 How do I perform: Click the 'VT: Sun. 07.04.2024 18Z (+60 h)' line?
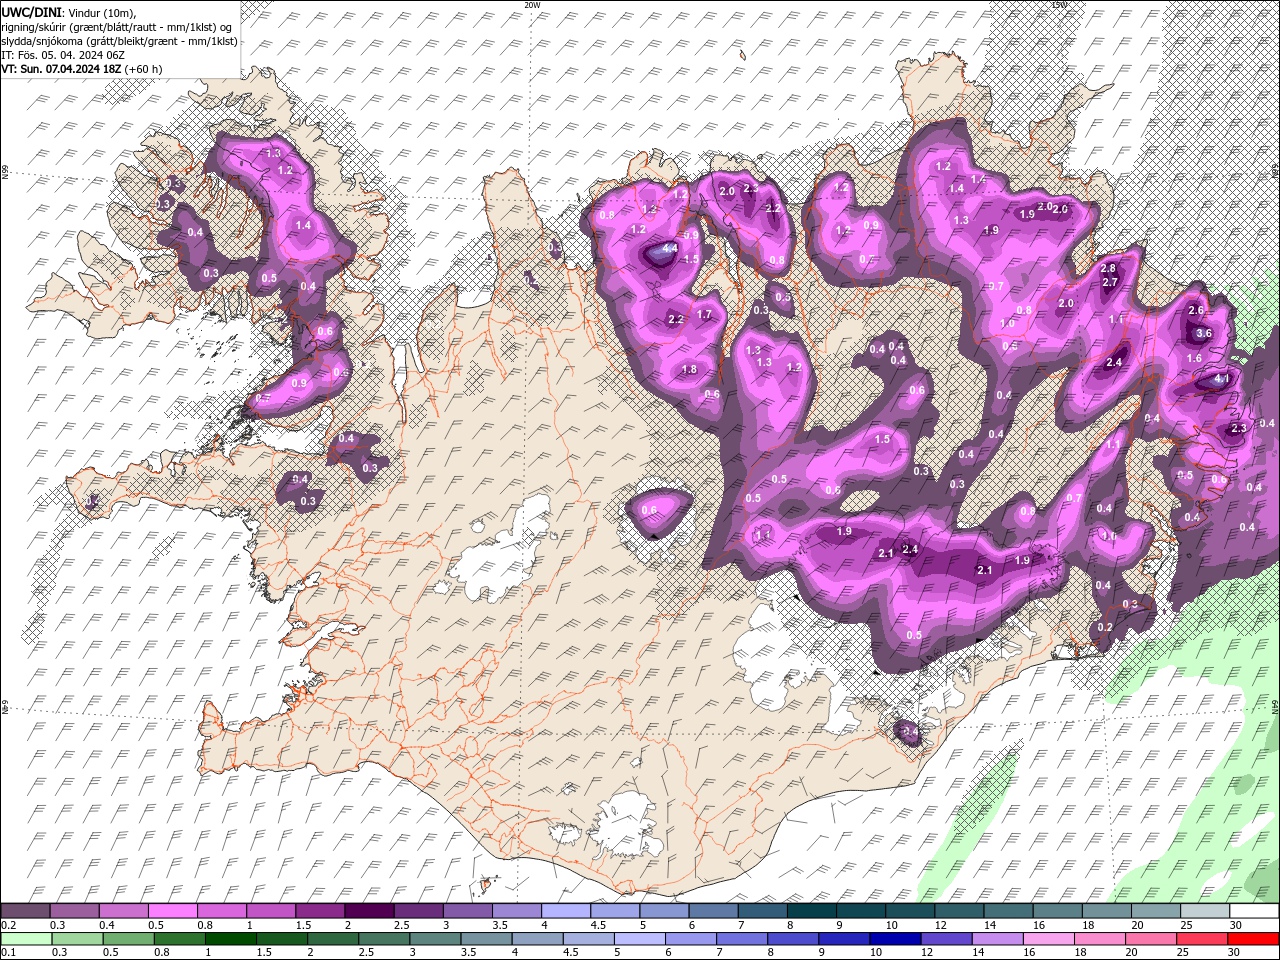[x=82, y=69]
